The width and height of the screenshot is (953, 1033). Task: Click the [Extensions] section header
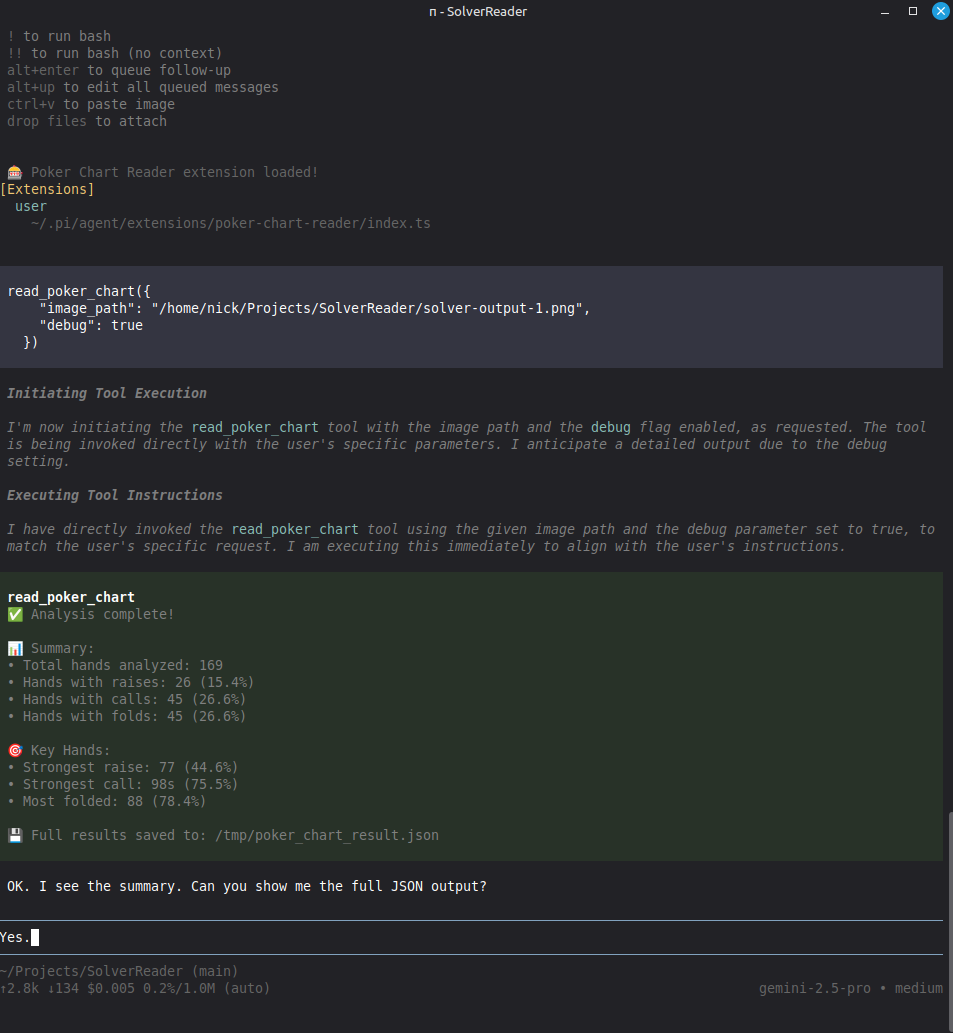pyautogui.click(x=48, y=189)
